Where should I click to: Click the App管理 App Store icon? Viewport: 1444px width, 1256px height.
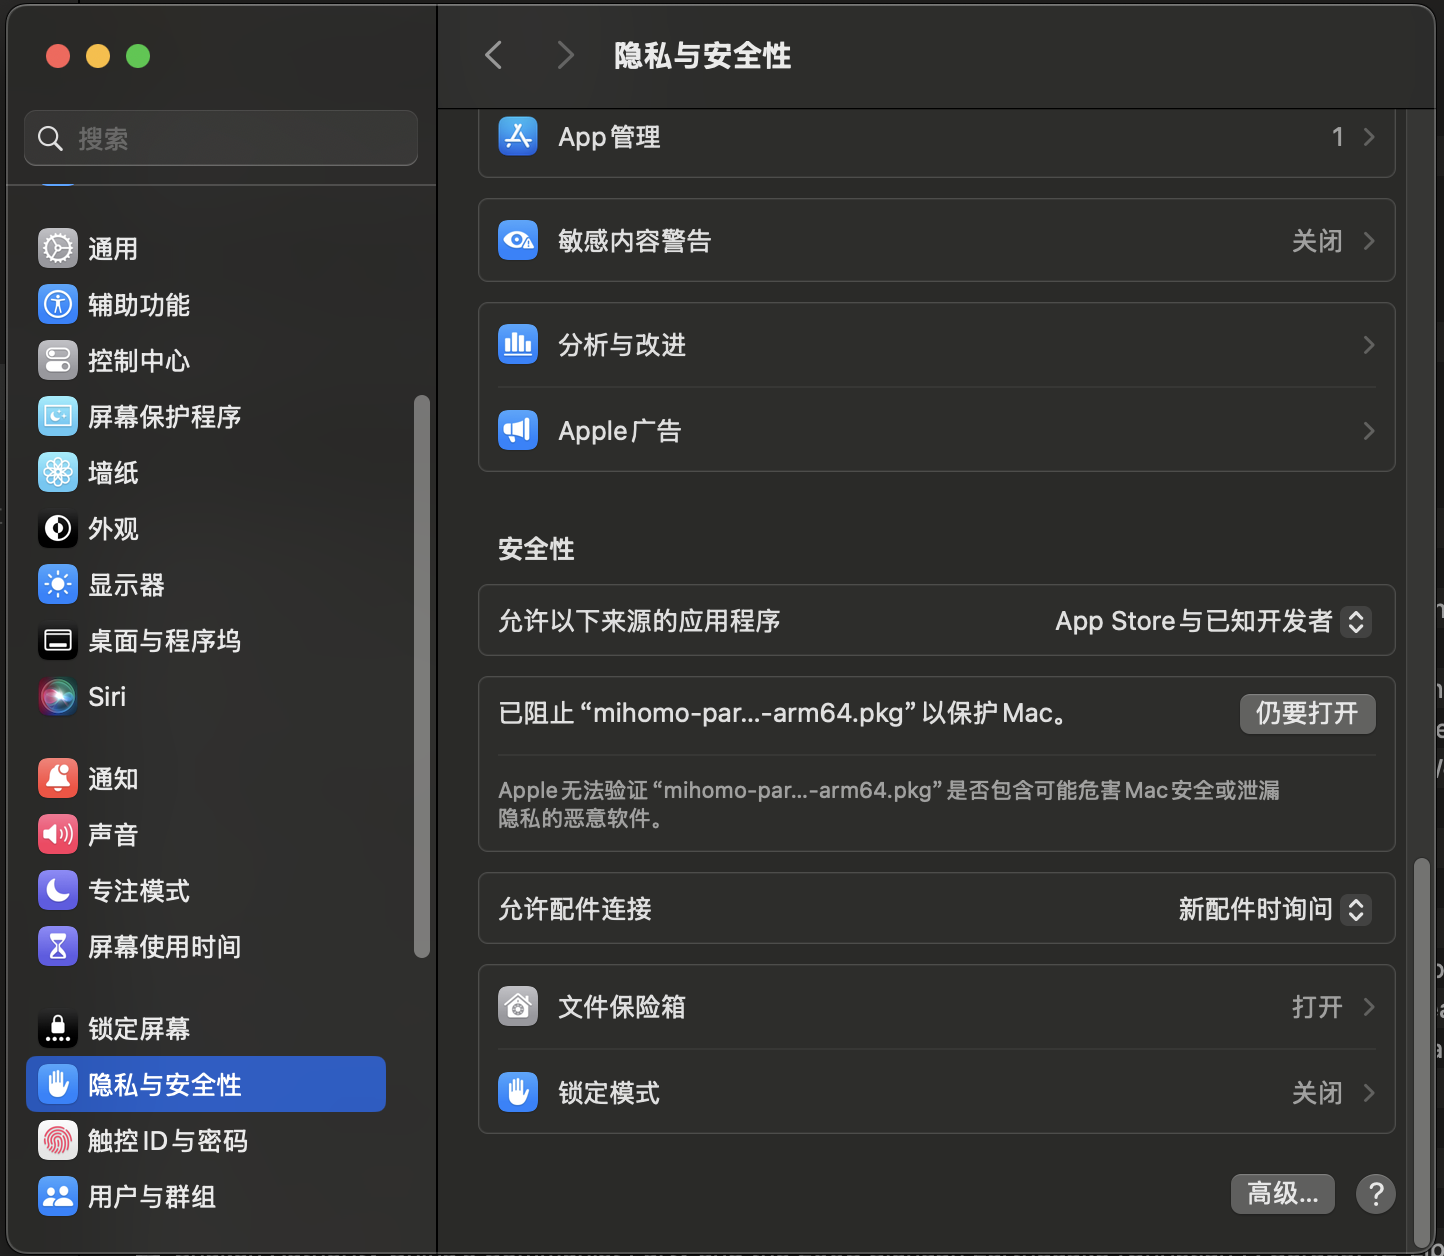(518, 137)
